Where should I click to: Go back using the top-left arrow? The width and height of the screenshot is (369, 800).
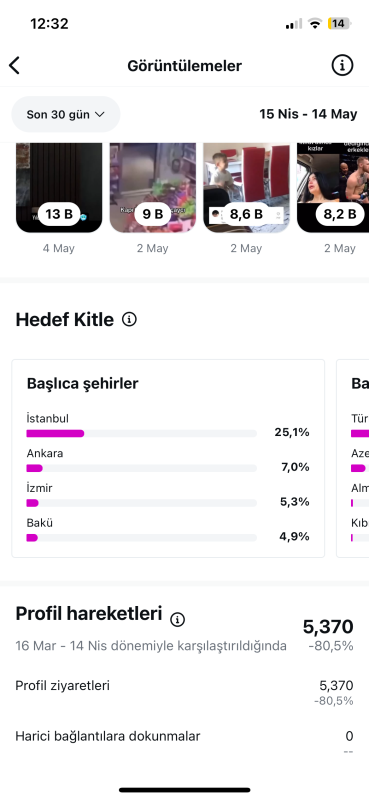(14, 65)
